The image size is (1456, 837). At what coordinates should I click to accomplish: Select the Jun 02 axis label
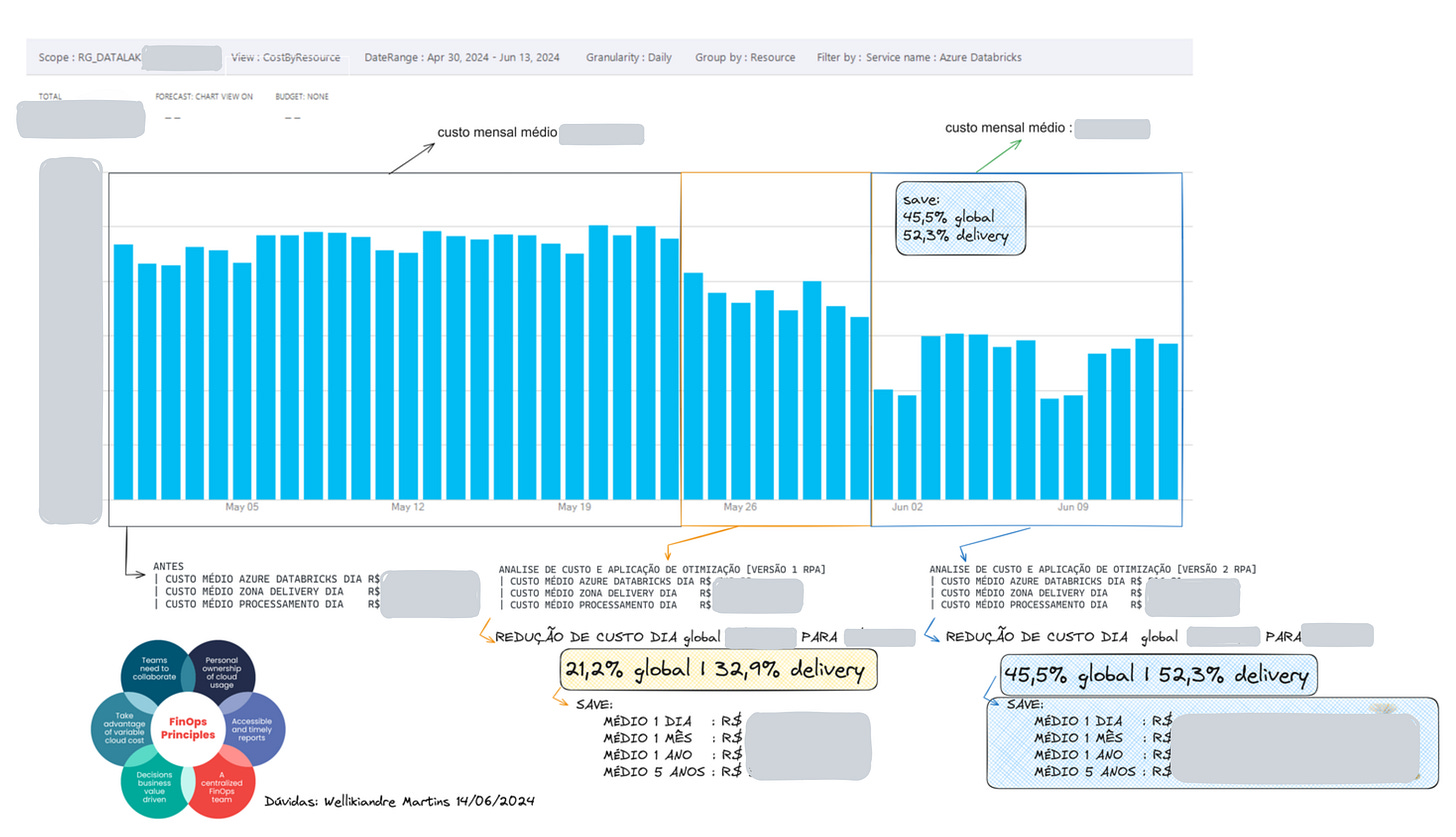[907, 508]
